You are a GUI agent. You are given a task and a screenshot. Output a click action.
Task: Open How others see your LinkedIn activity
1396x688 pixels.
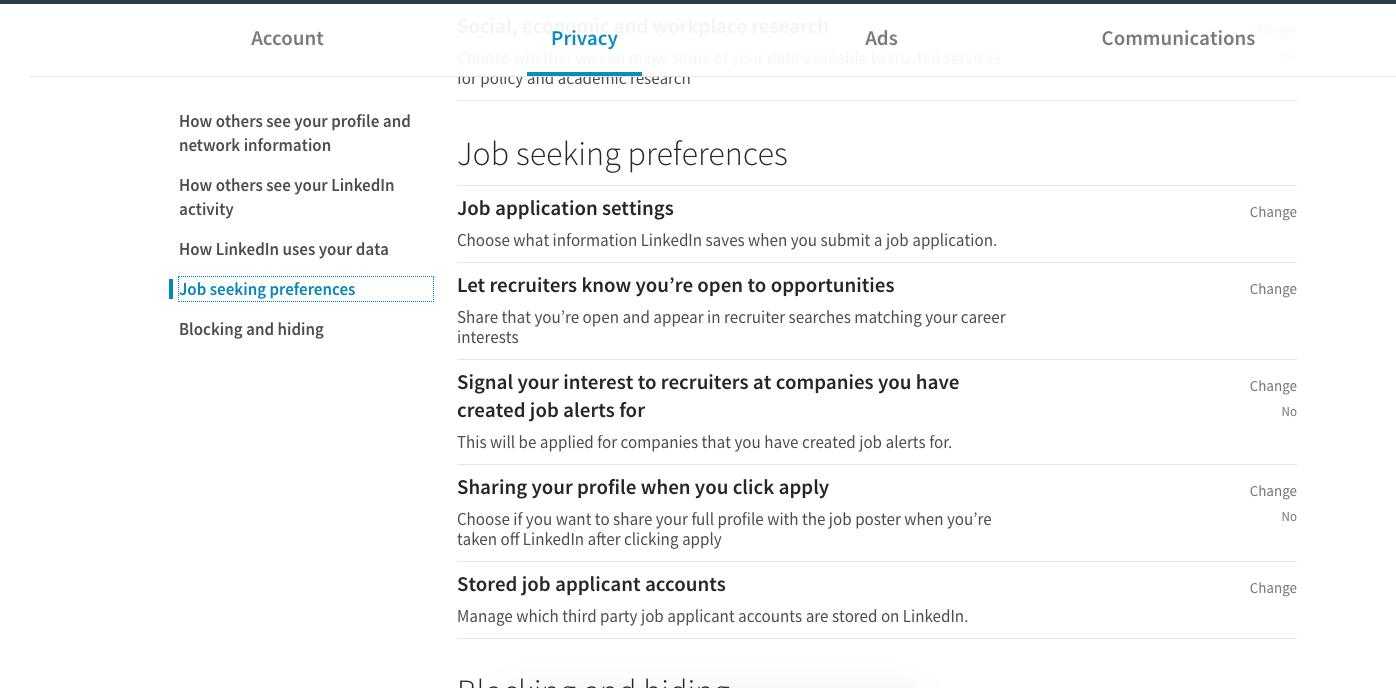click(x=287, y=197)
